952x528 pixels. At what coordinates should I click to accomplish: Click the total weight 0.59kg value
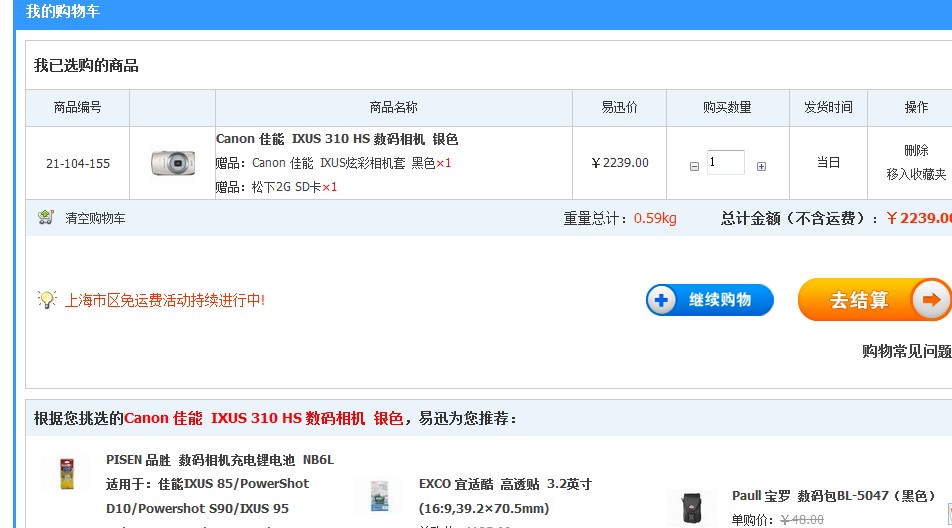point(655,218)
